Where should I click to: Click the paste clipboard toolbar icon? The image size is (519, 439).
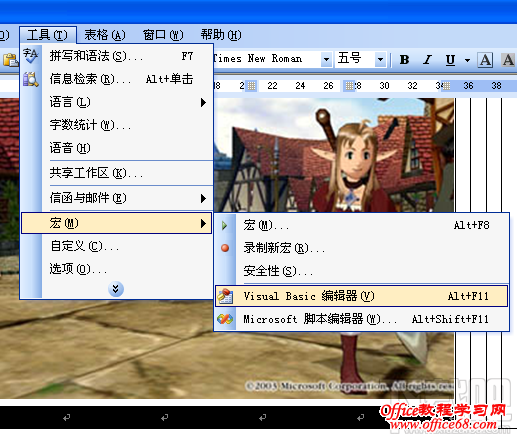click(x=11, y=60)
